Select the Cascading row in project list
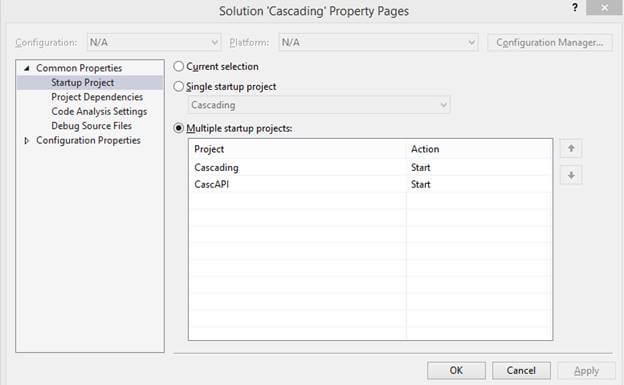The height and width of the screenshot is (385, 624). [370, 168]
